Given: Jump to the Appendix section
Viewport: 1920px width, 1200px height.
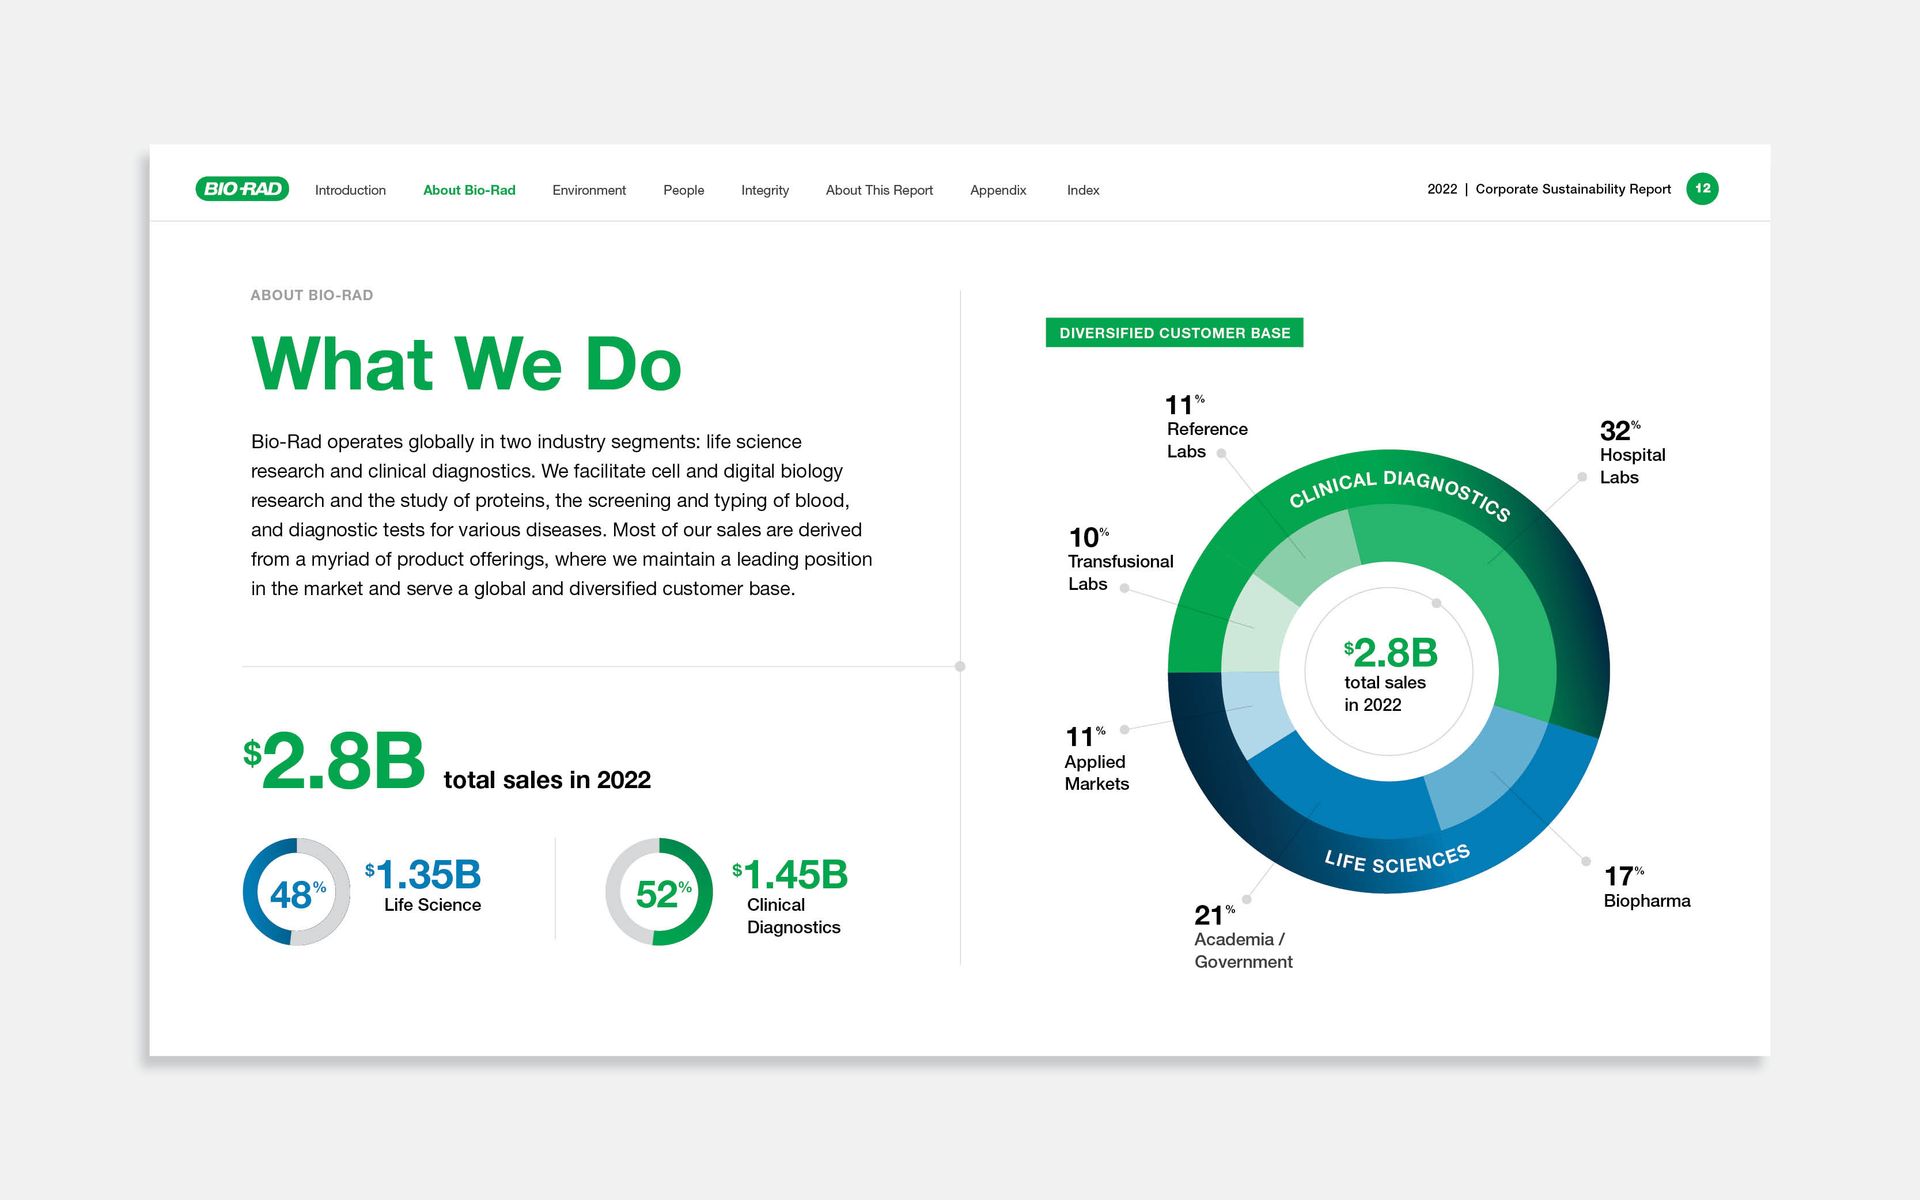Looking at the screenshot, I should click(x=998, y=190).
